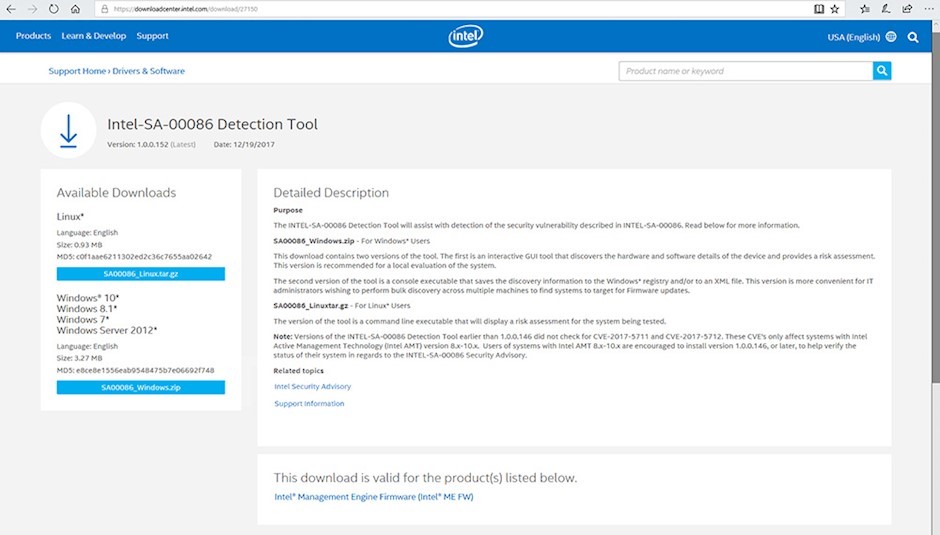Download SA00086_Windows.zip
This screenshot has width=940, height=535.
coord(141,387)
